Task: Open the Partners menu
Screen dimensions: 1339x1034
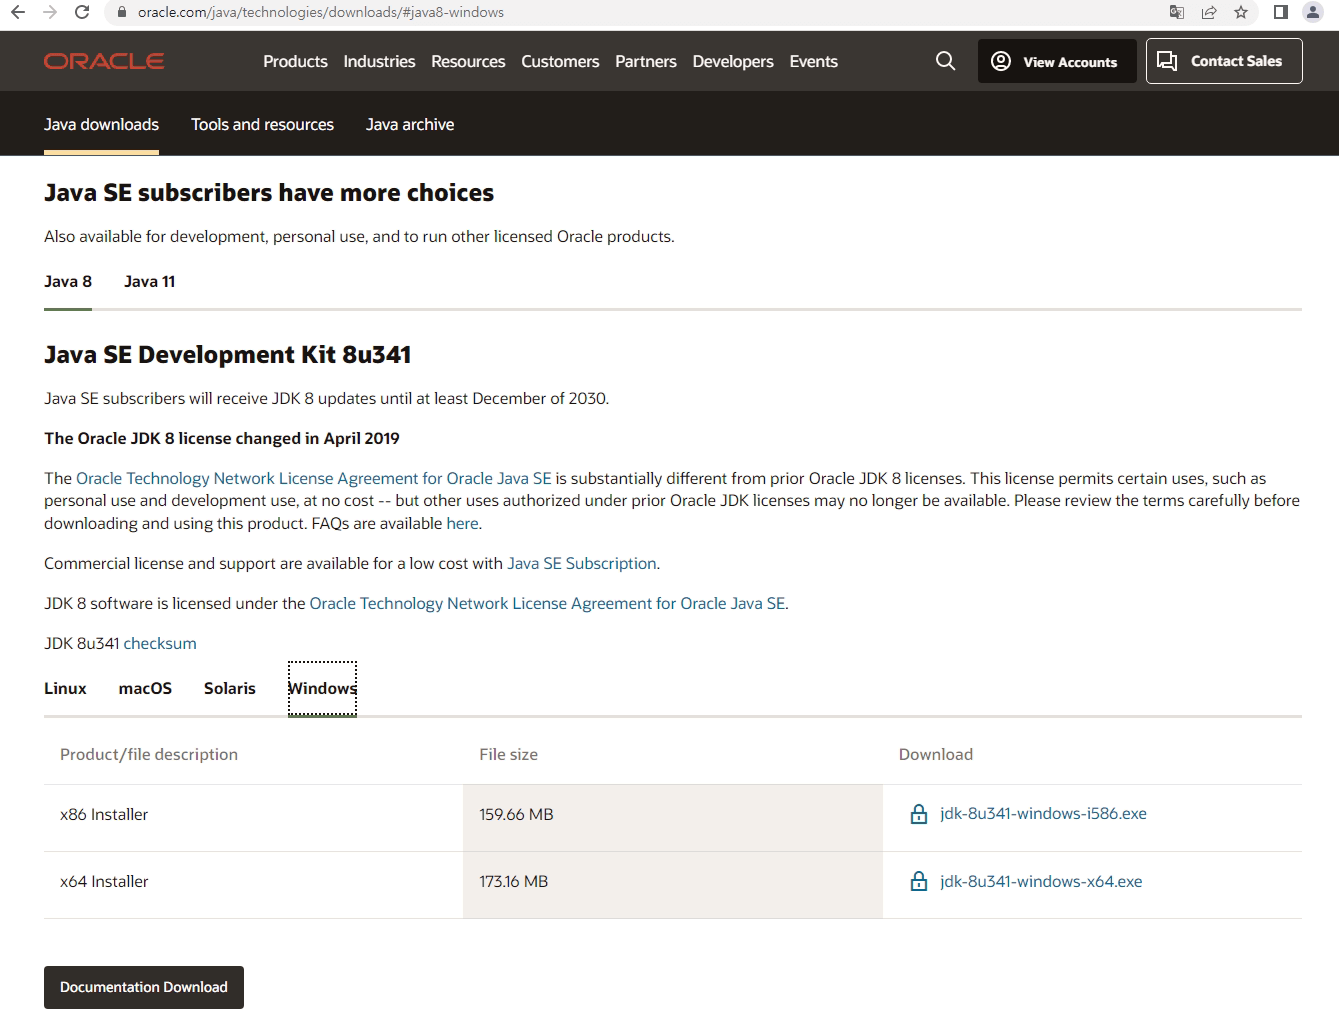Action: (x=646, y=61)
